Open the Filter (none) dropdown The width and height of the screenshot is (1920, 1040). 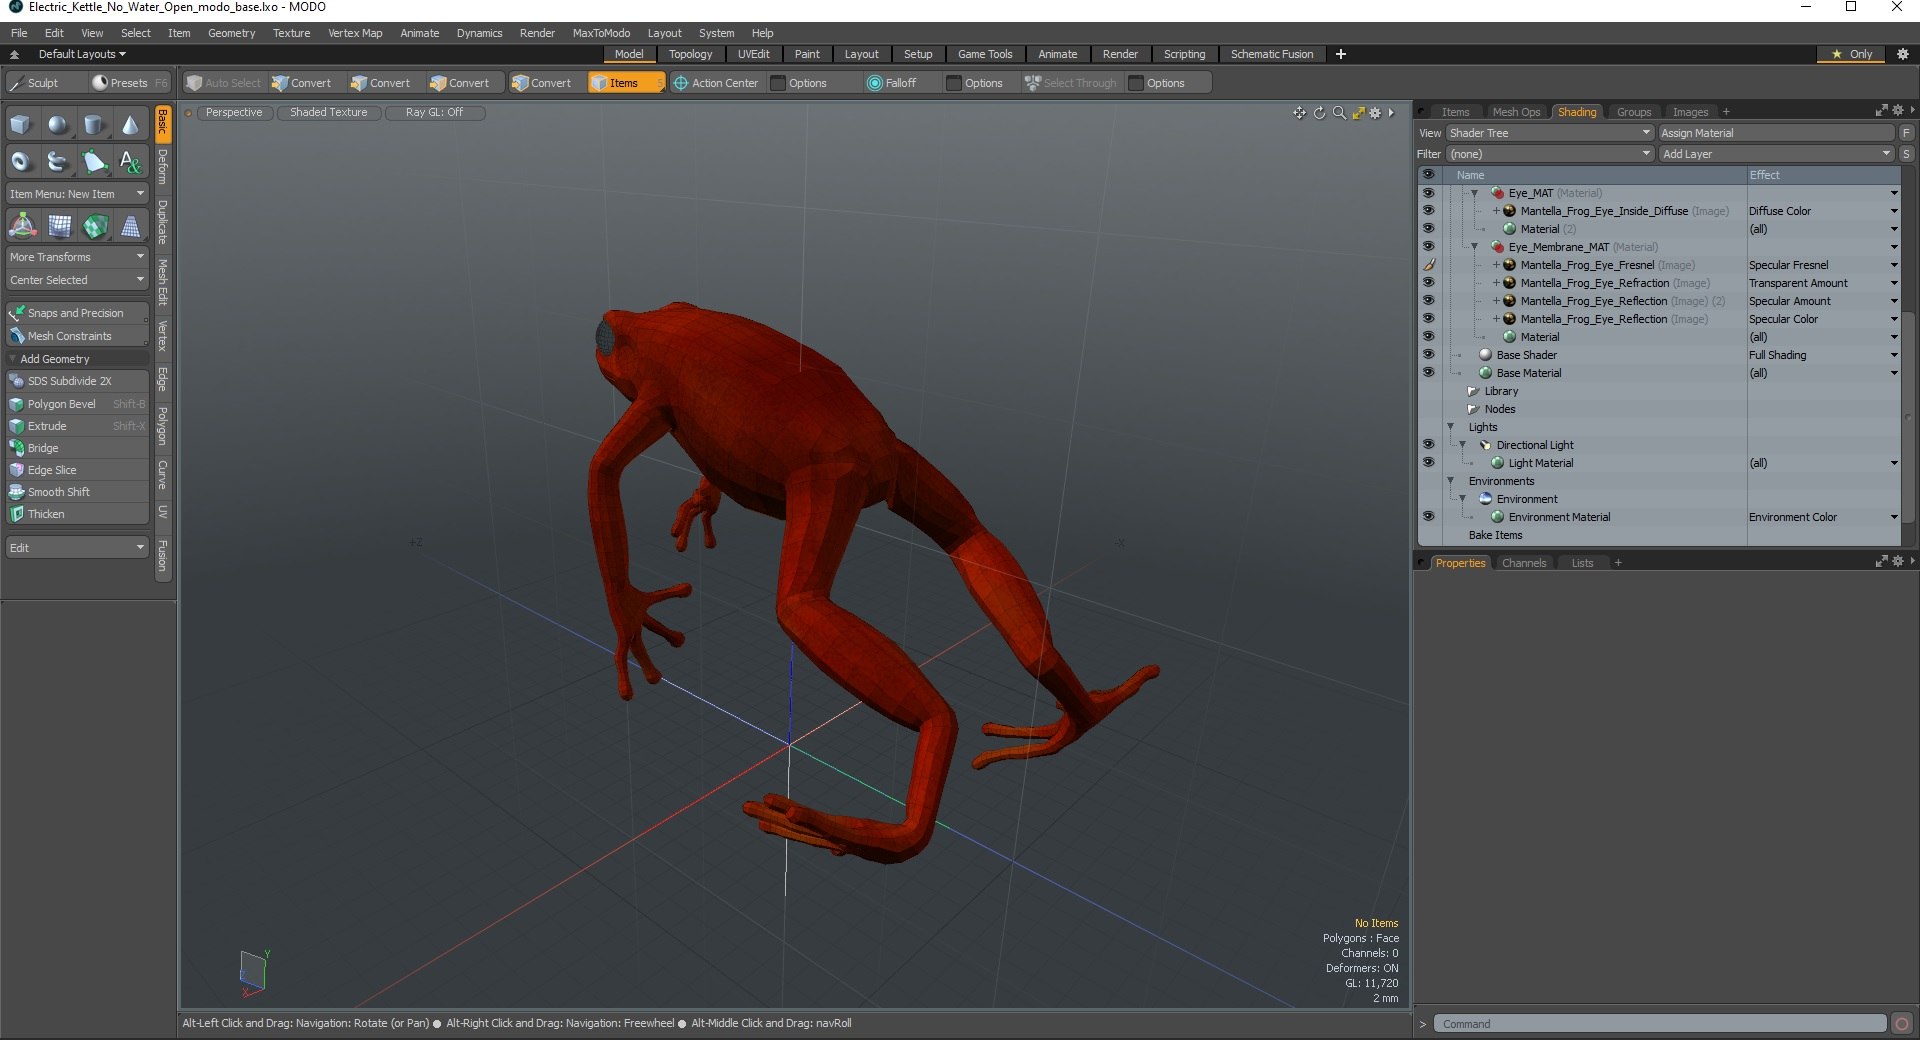click(x=1549, y=154)
